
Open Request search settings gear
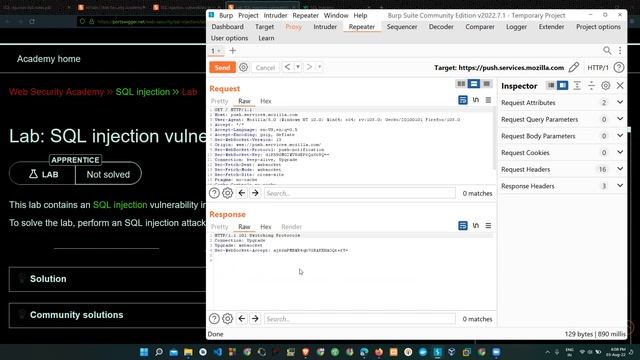click(x=227, y=193)
